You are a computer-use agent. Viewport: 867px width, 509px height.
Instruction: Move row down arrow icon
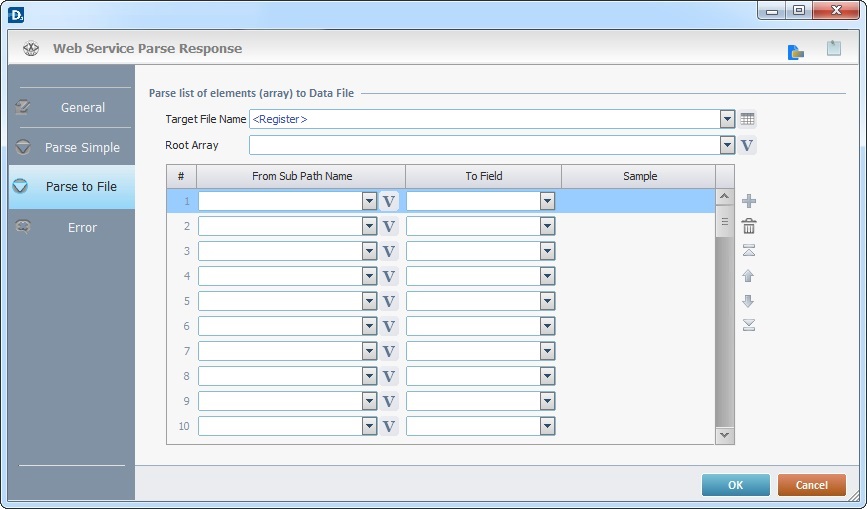click(x=748, y=301)
